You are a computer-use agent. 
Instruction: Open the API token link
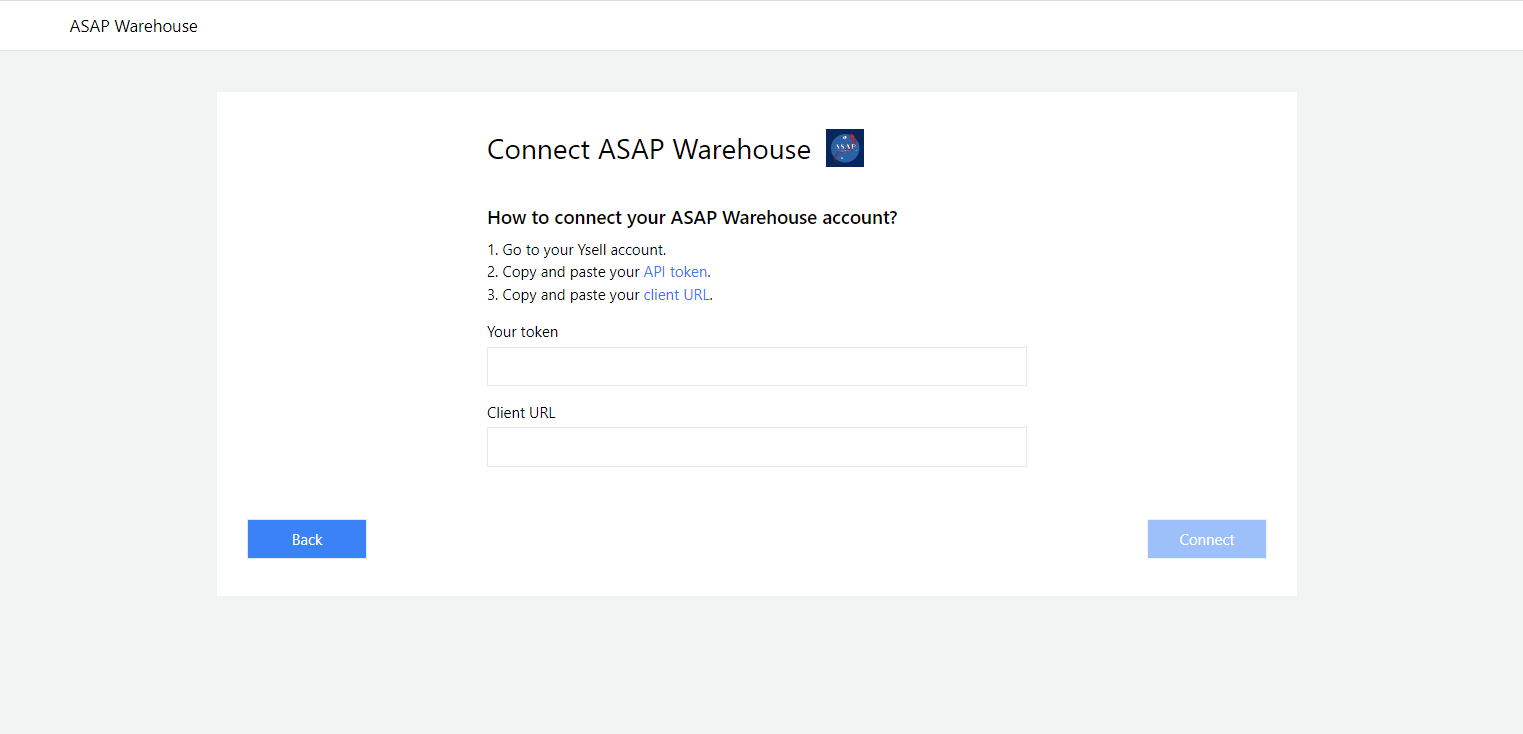(675, 272)
